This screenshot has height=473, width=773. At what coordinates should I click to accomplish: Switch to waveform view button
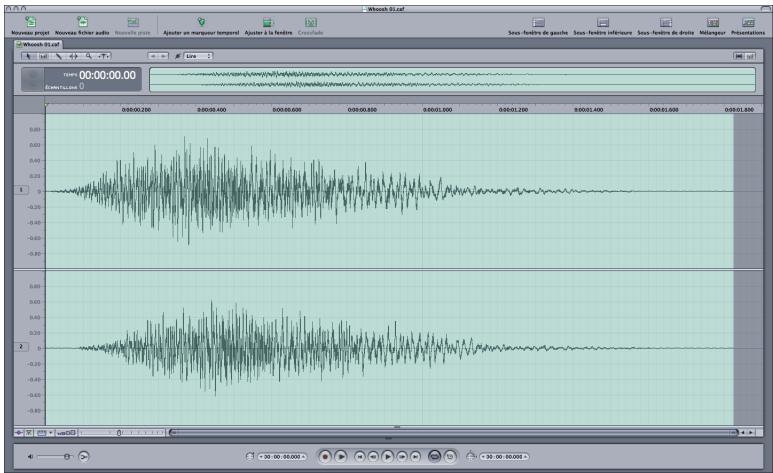click(738, 56)
